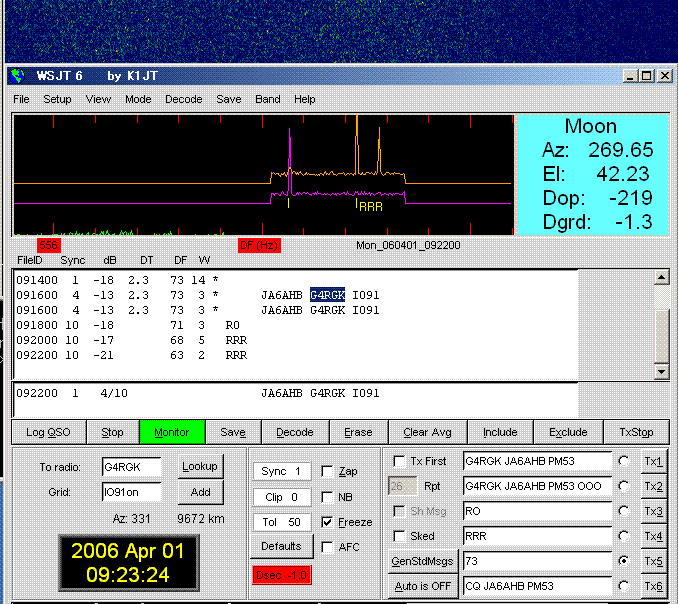Select the Tx3 radio button for RO
This screenshot has height=604, width=678.
[625, 511]
